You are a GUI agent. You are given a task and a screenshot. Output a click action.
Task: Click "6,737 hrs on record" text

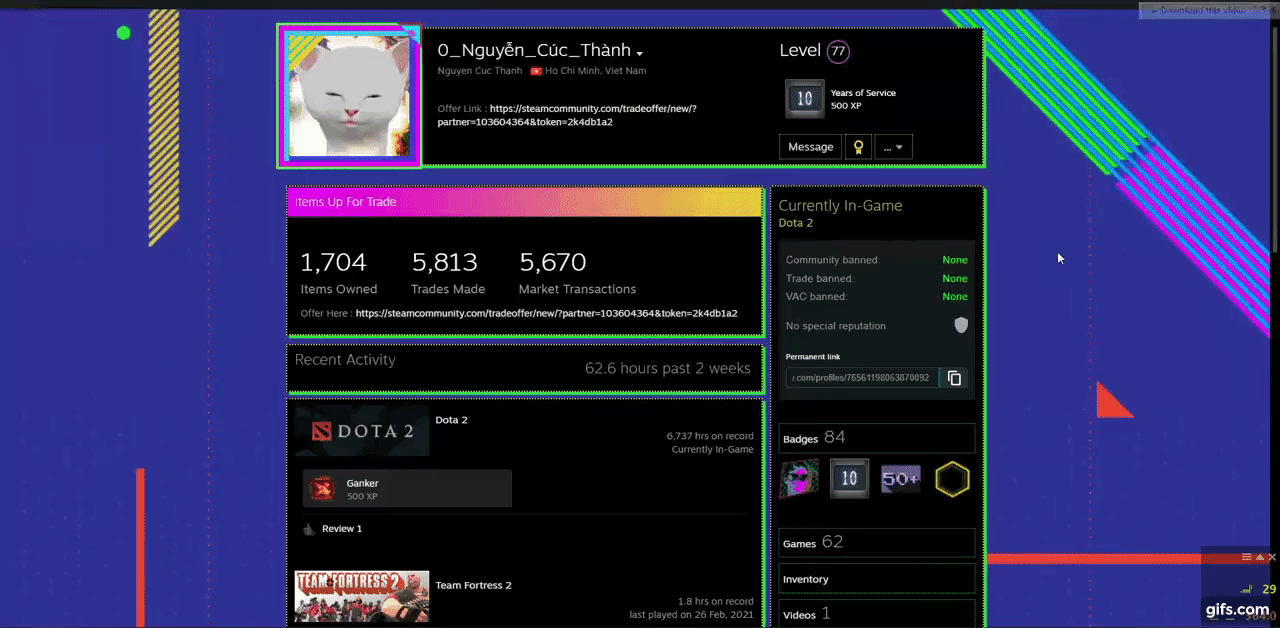coord(710,436)
